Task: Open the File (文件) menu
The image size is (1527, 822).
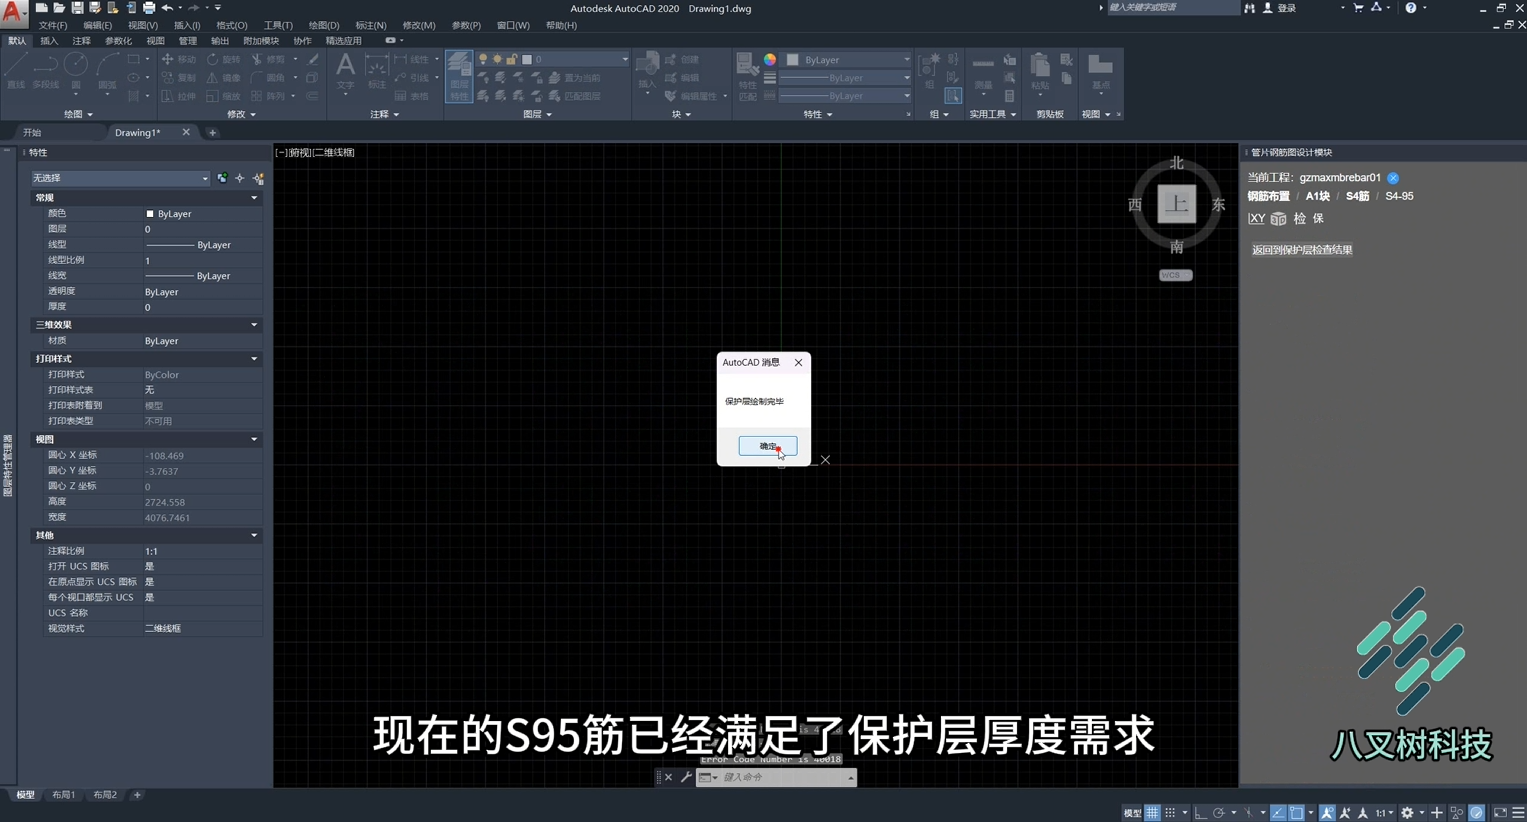Action: [x=52, y=25]
